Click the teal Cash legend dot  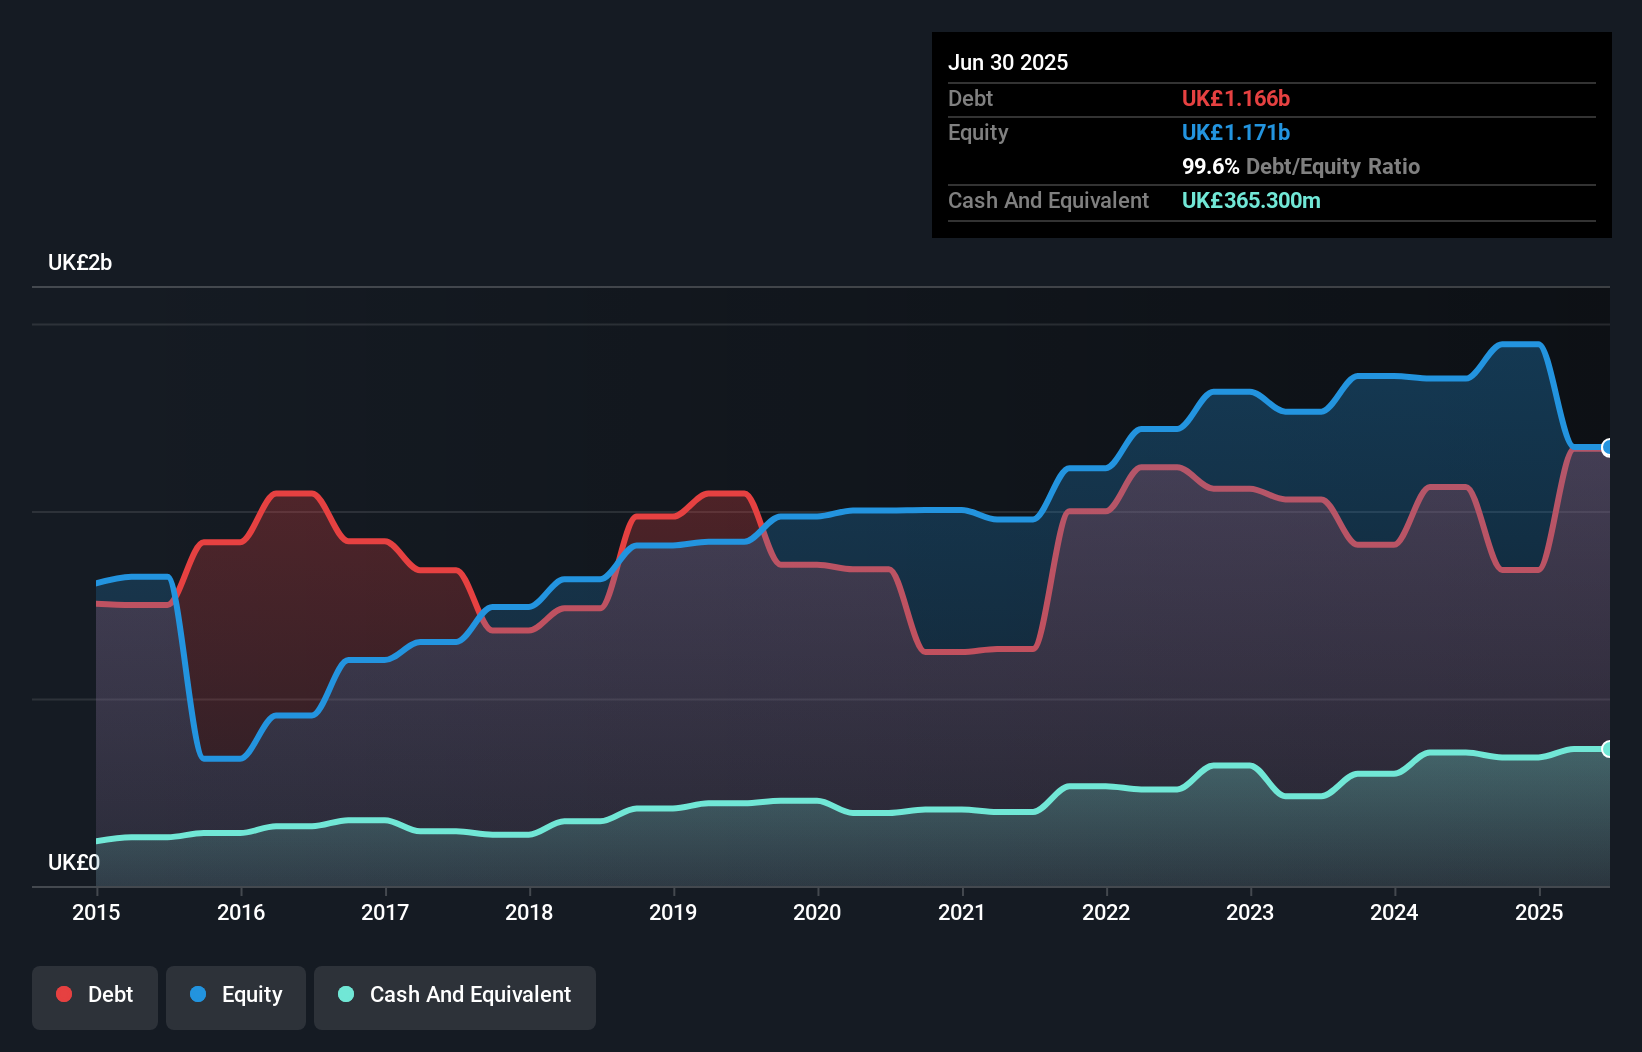[346, 995]
